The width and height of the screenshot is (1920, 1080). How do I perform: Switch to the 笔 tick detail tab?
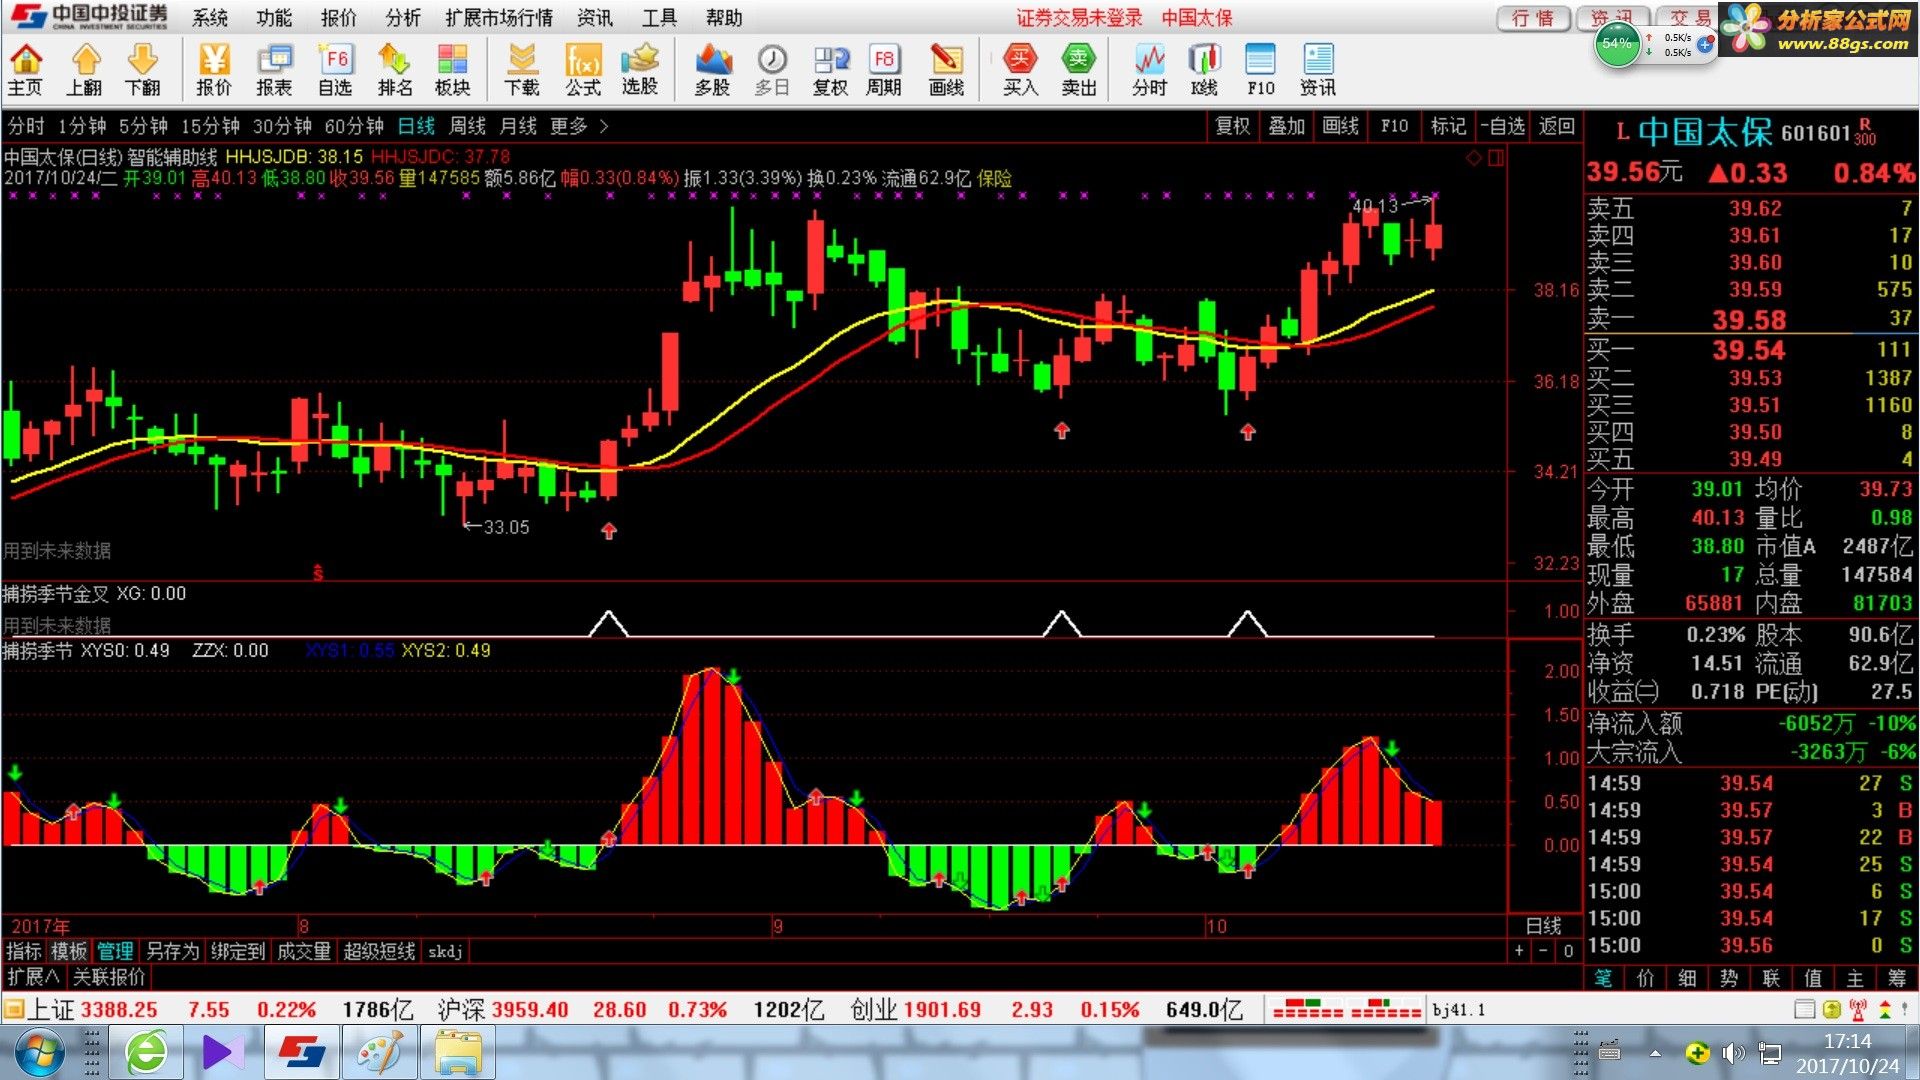(1603, 978)
